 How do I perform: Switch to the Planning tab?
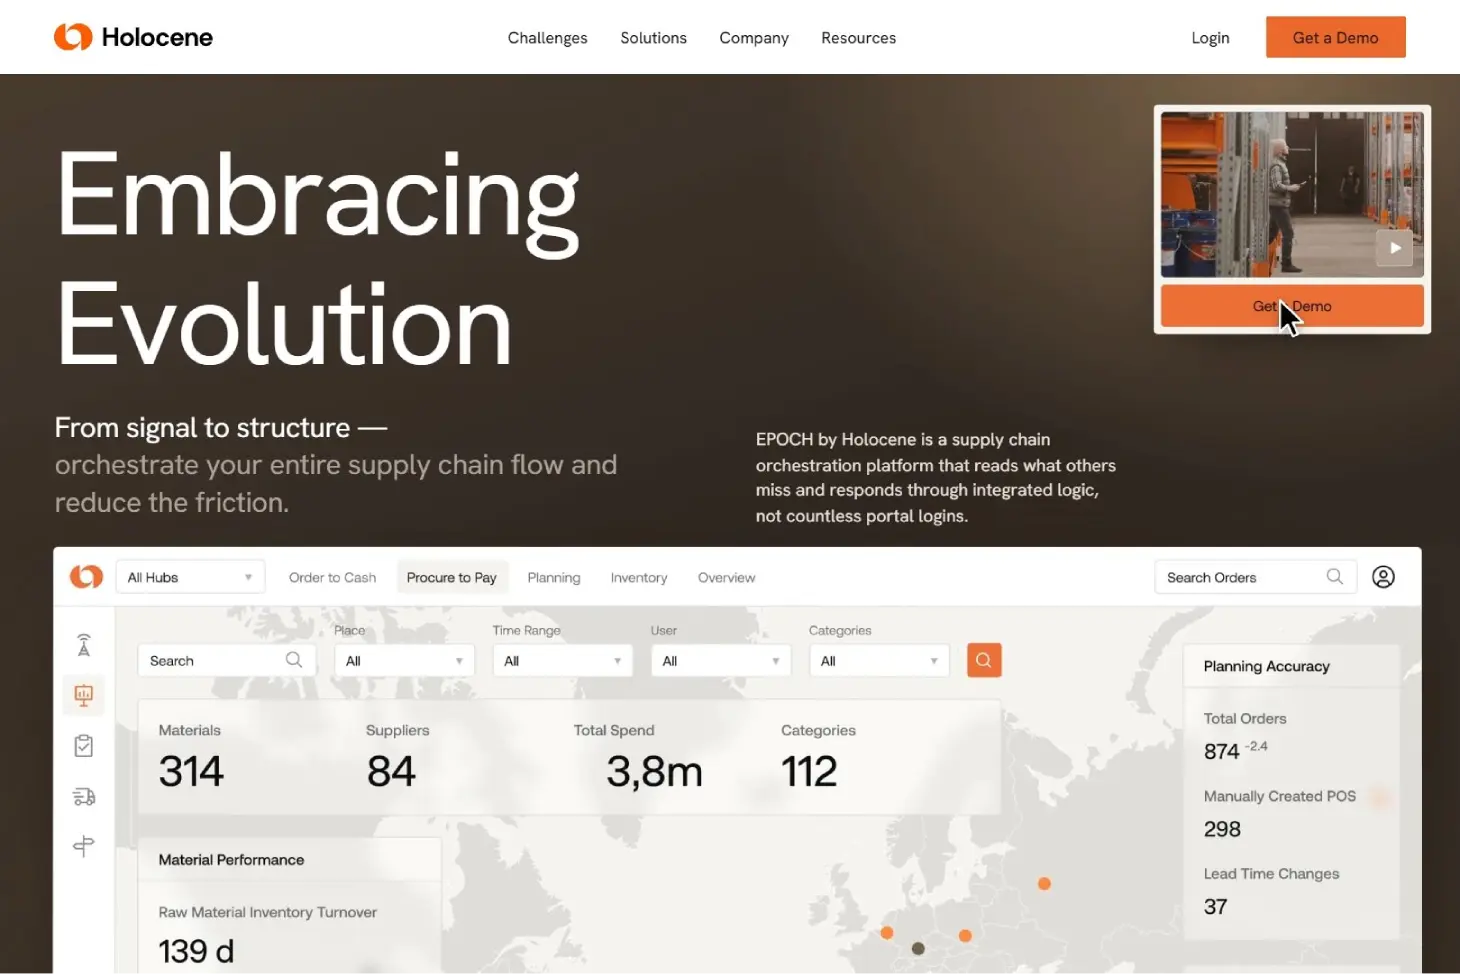[x=554, y=578]
